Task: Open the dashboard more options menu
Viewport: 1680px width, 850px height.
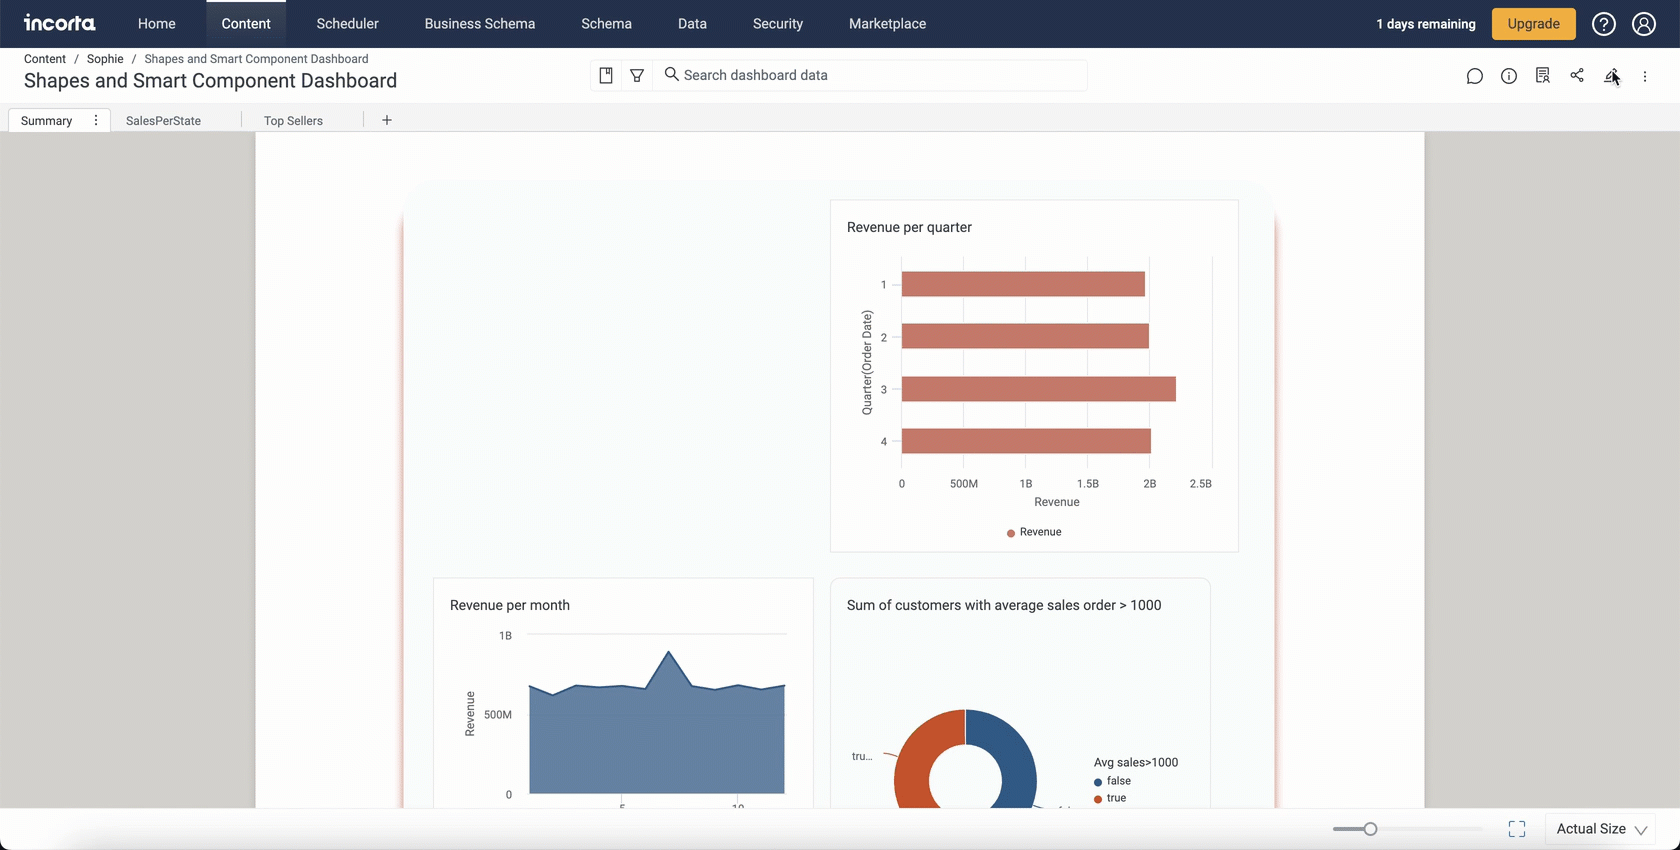Action: [1645, 76]
